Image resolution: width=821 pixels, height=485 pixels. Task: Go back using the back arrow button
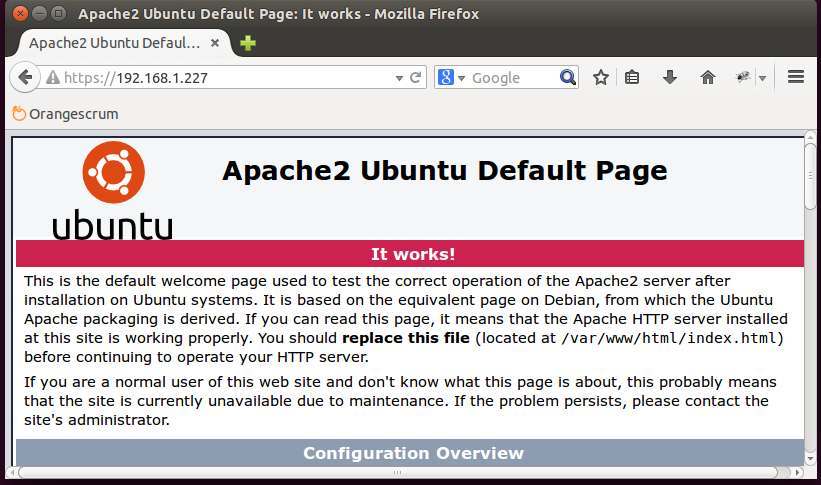24,78
